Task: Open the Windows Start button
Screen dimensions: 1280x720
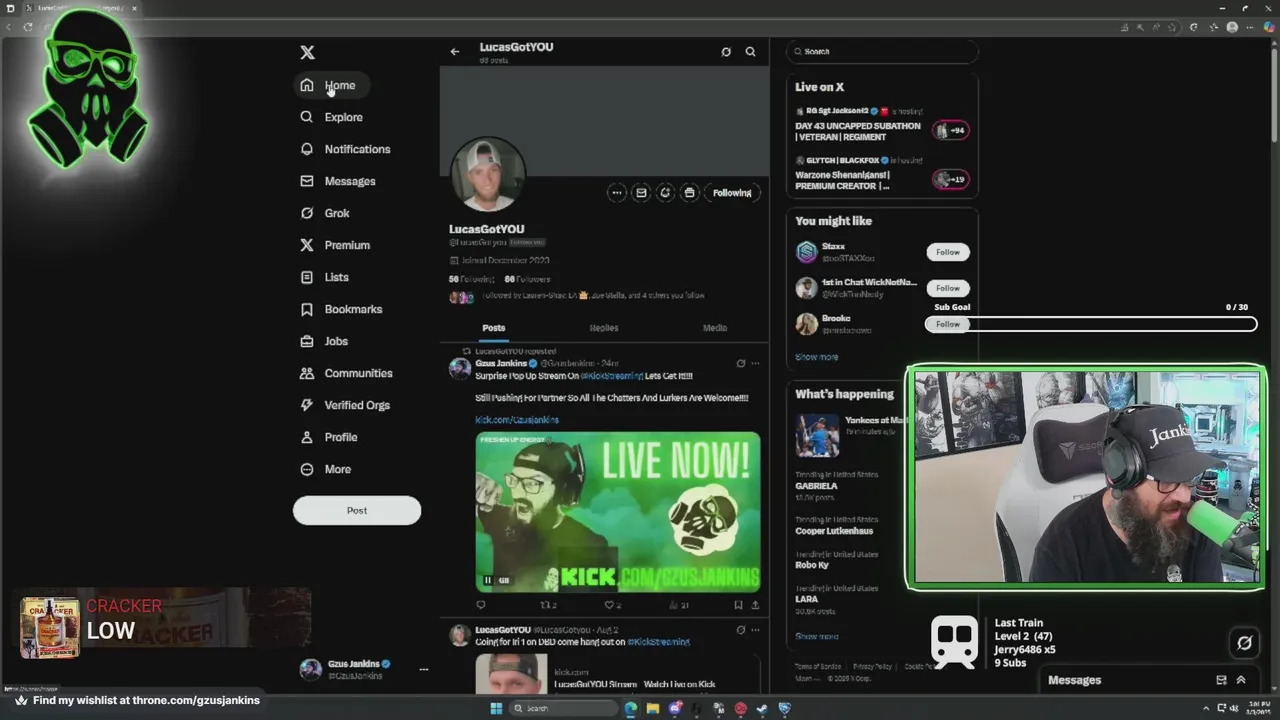Action: 495,709
